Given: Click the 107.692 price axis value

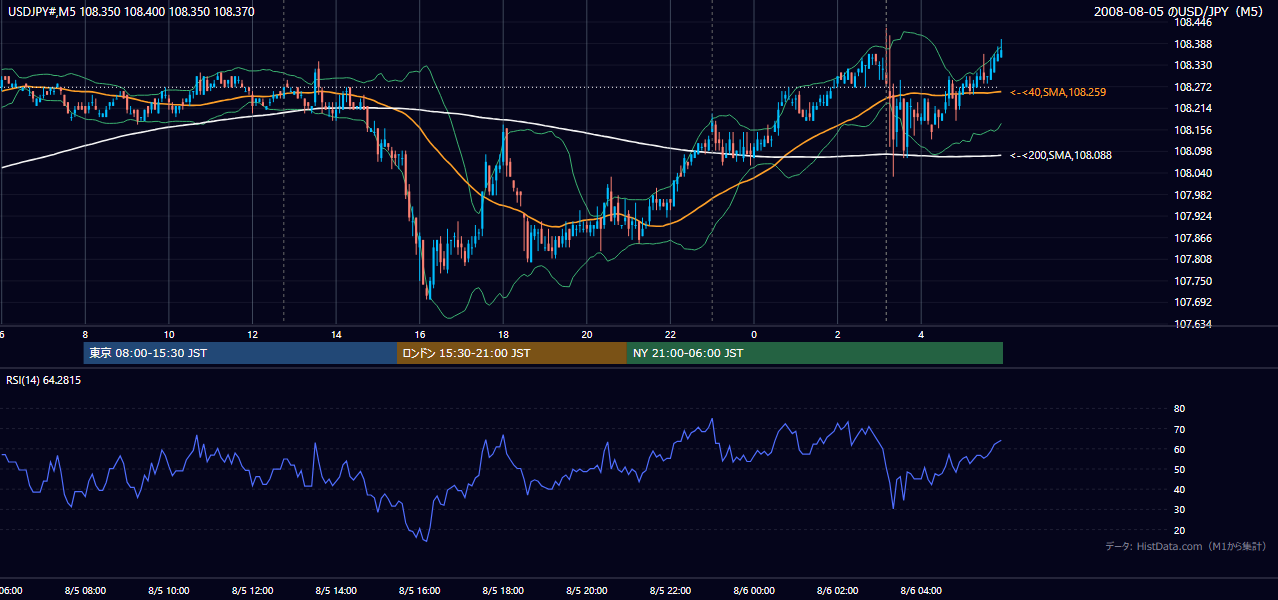Looking at the screenshot, I should (1191, 302).
